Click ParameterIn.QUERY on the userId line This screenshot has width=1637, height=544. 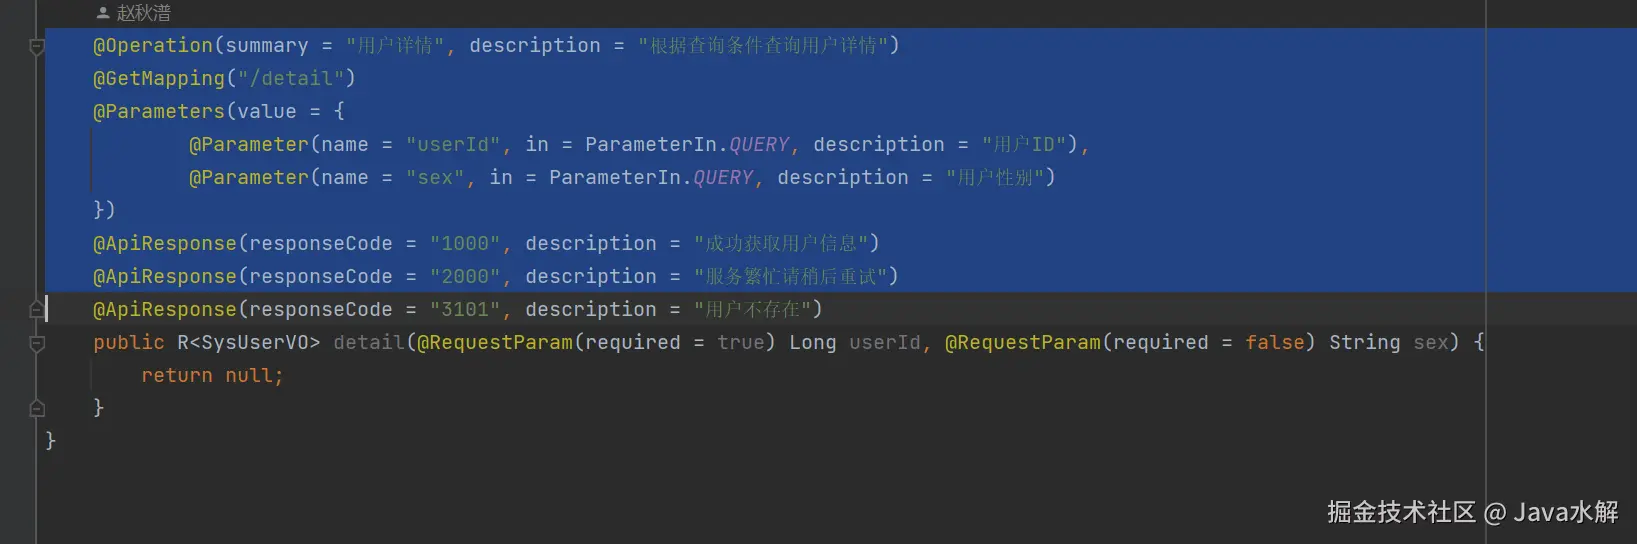point(687,144)
